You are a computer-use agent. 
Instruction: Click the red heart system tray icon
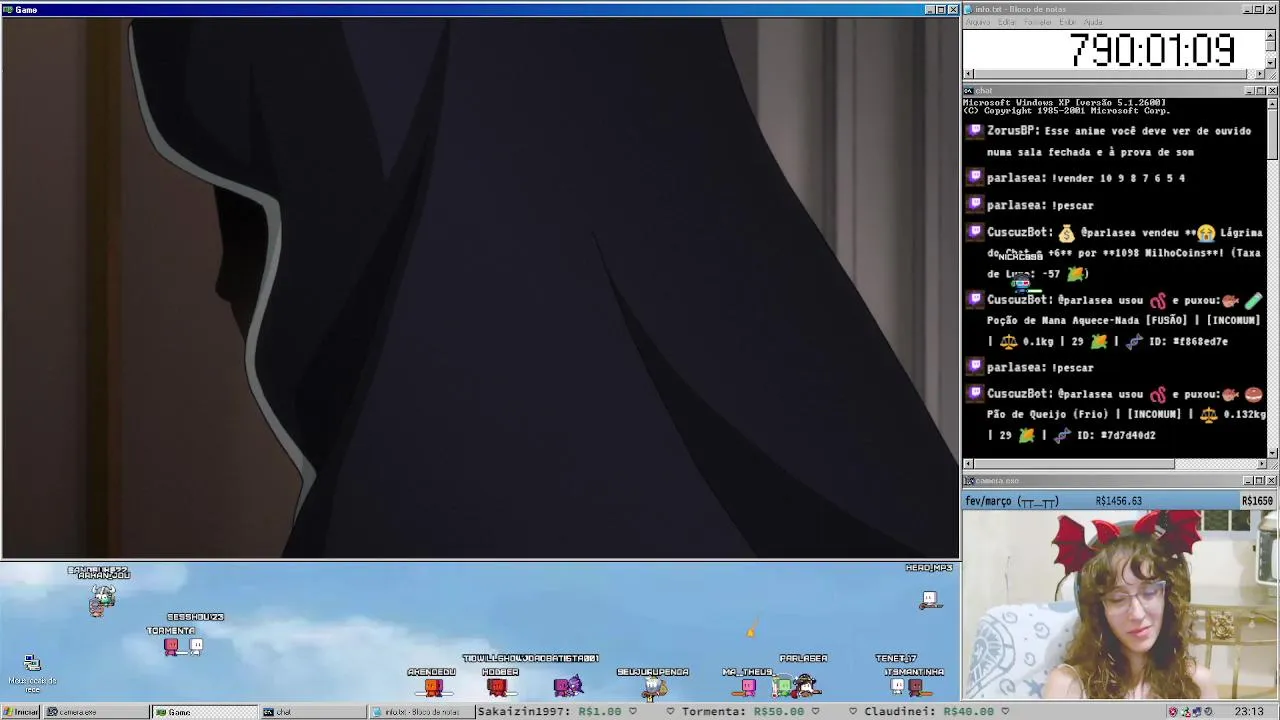pyautogui.click(x=1173, y=712)
